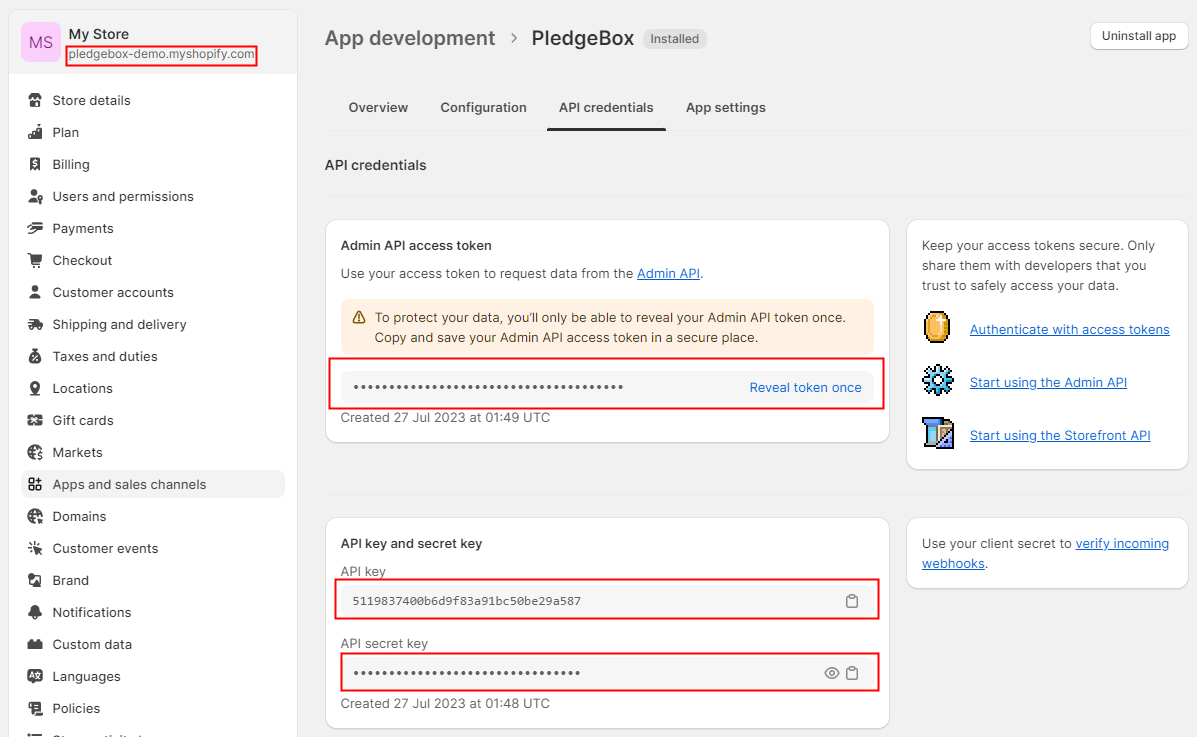This screenshot has width=1197, height=737.
Task: Click the Plan chart icon
Action: 35,132
